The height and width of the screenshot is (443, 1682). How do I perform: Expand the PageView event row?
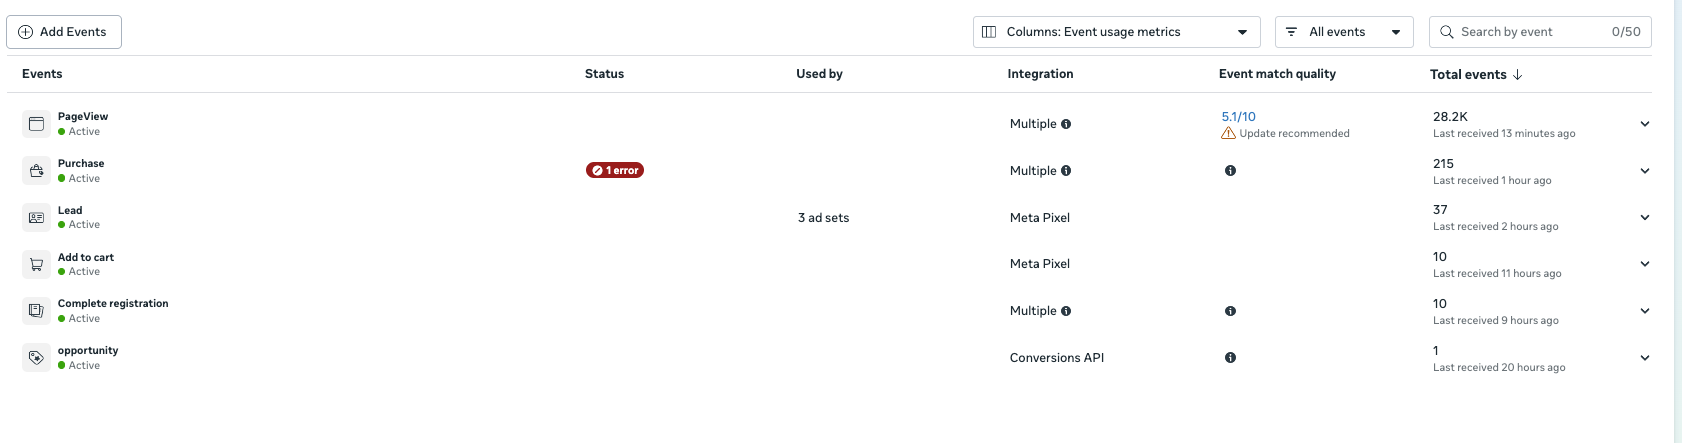[x=1645, y=124]
